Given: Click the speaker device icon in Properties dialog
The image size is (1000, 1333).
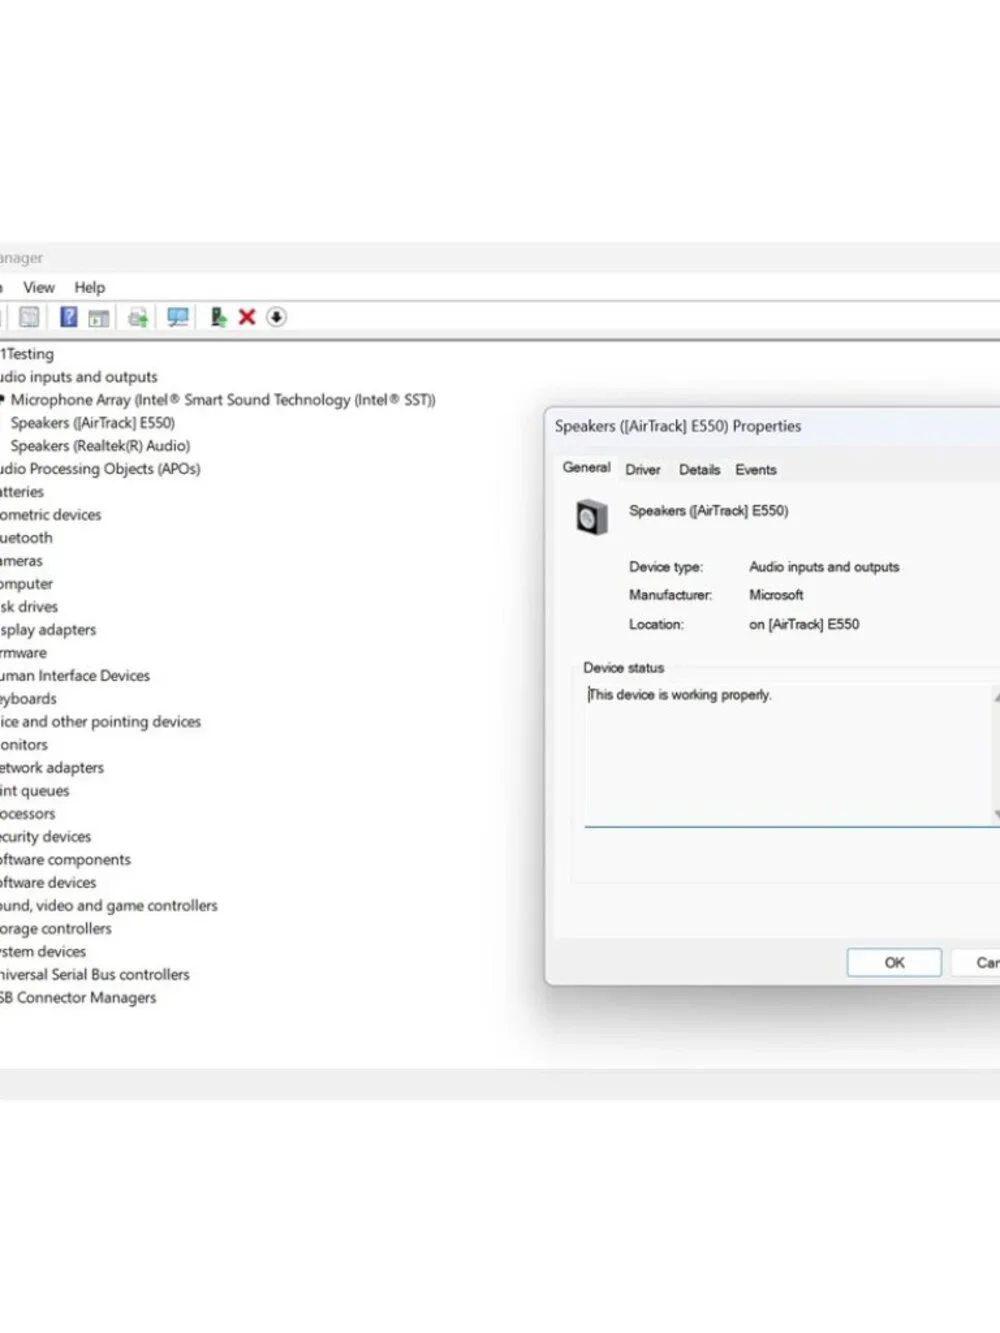Looking at the screenshot, I should pyautogui.click(x=591, y=518).
